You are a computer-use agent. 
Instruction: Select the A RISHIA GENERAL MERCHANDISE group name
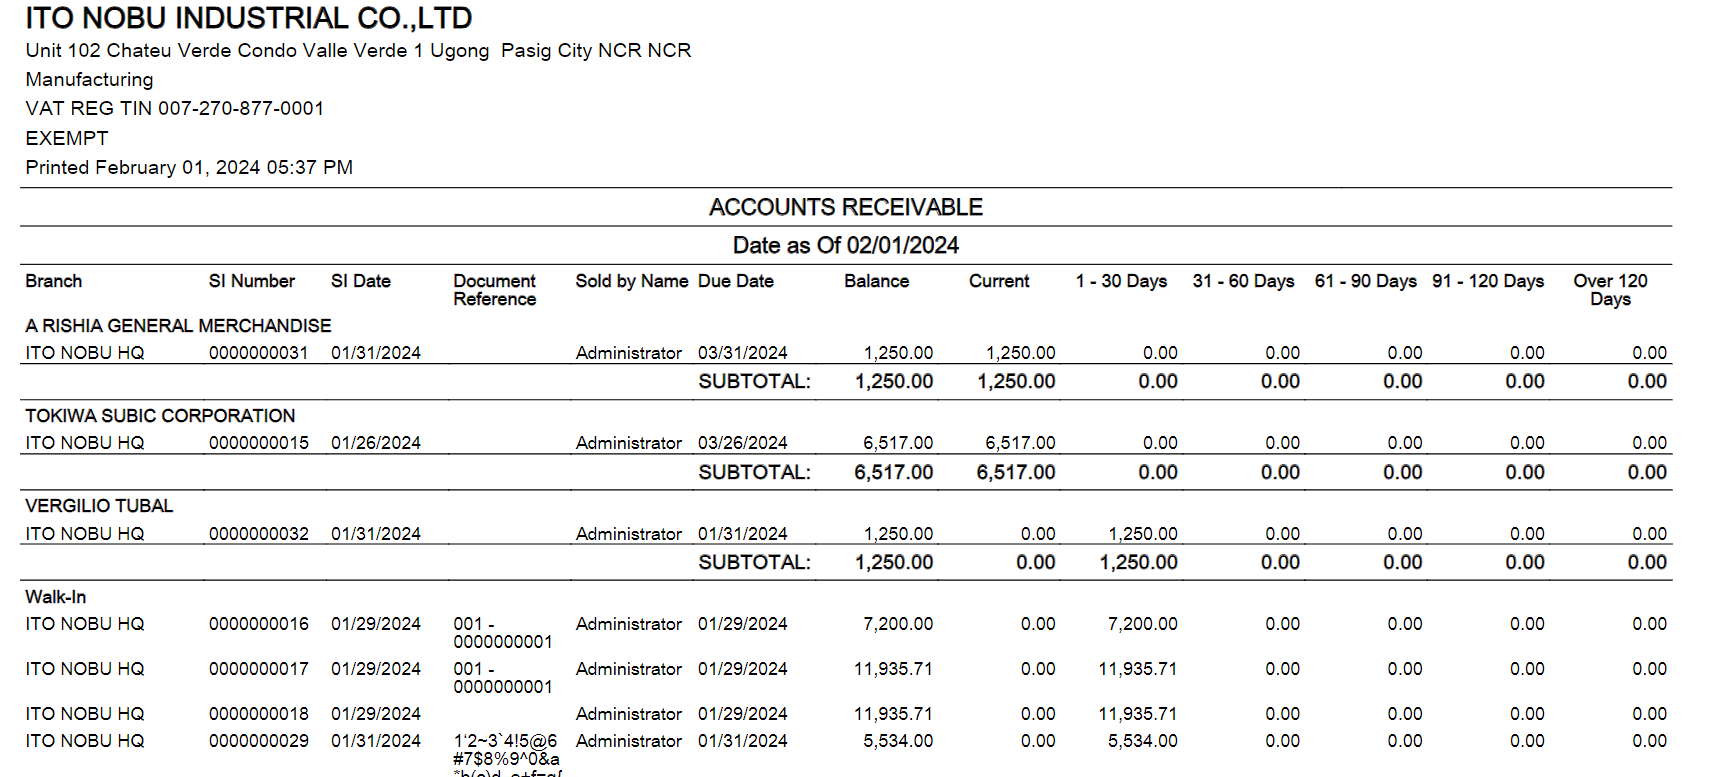178,326
